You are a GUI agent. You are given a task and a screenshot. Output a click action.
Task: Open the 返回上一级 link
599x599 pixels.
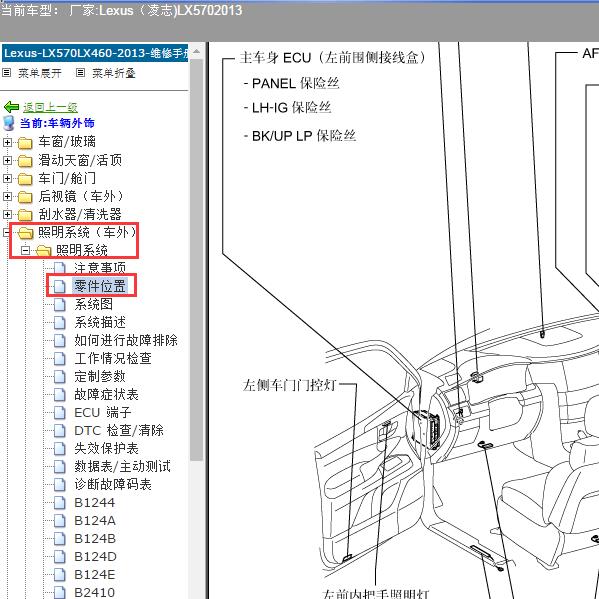pos(50,107)
